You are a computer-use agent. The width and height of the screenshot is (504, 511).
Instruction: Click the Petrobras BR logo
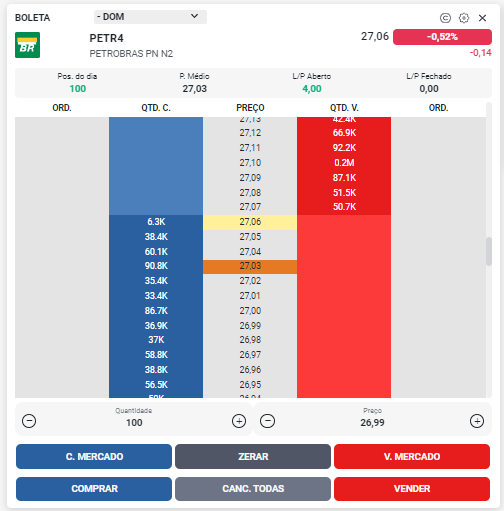[x=27, y=45]
